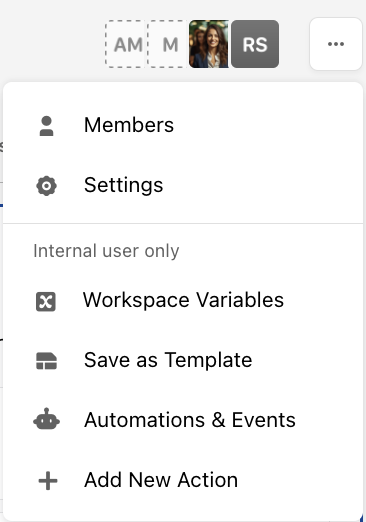Select the dashed M avatar placeholder

tap(168, 44)
